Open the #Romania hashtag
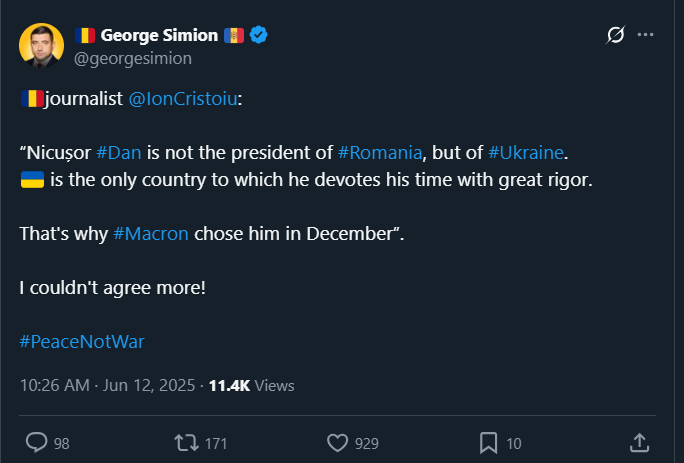 tap(380, 154)
